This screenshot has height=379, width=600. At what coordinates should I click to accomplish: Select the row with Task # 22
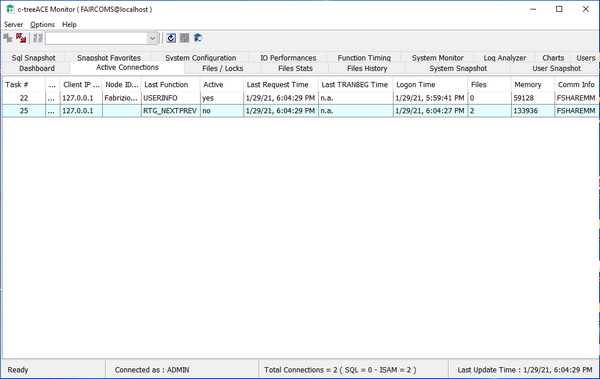tap(300, 98)
